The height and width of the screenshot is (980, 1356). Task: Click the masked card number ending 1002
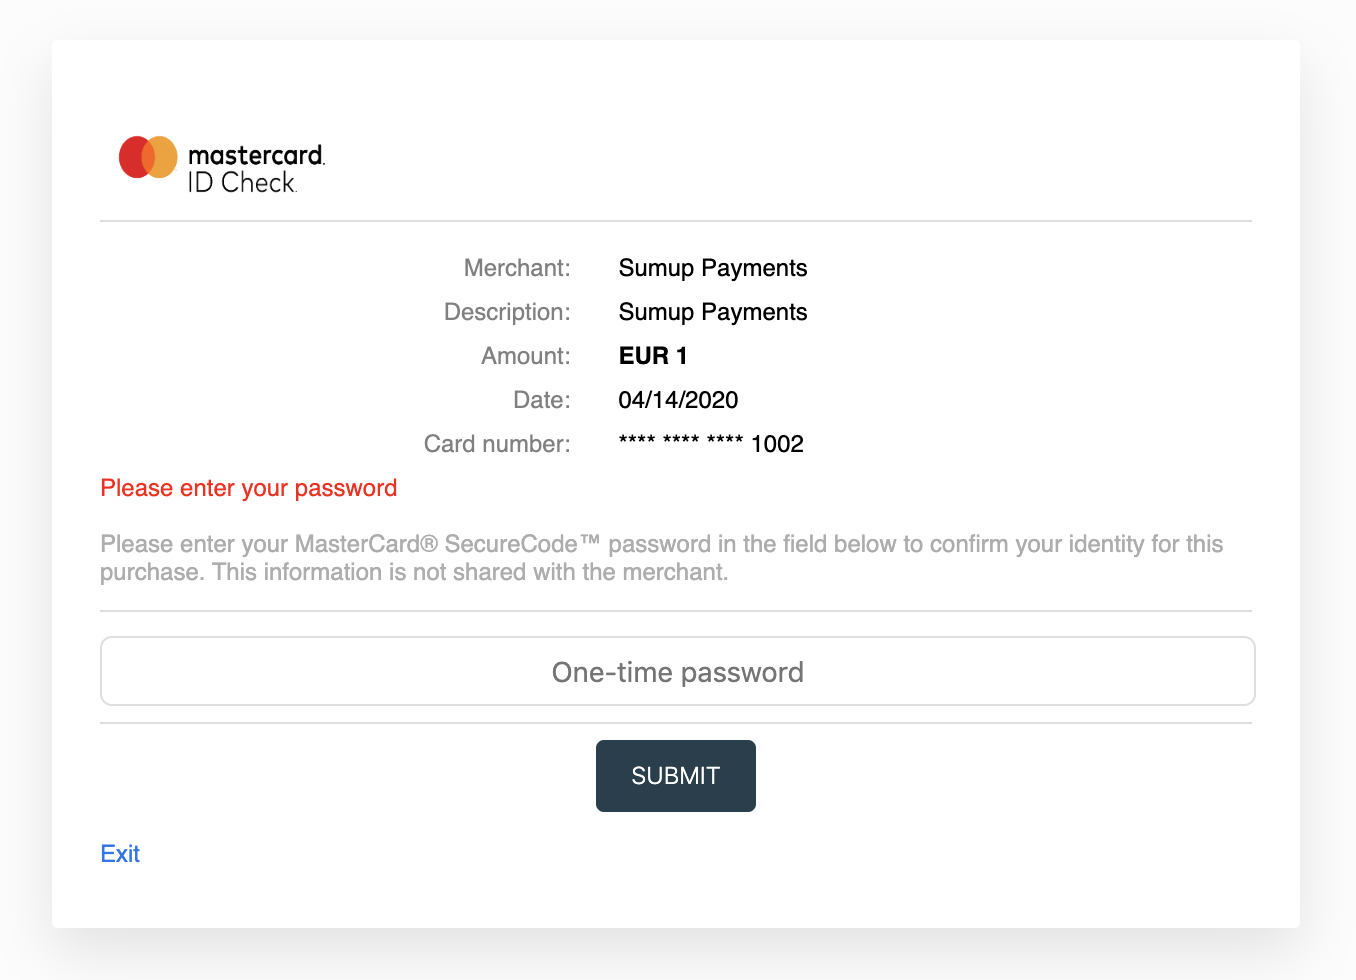point(711,444)
